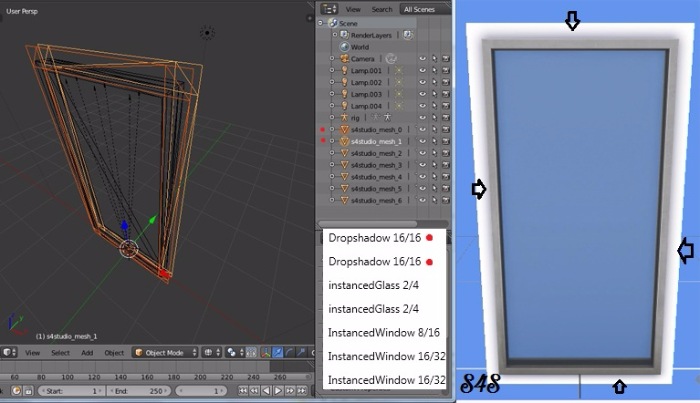This screenshot has width=700, height=403.
Task: Toggle the Camera eye icon
Action: pos(422,59)
